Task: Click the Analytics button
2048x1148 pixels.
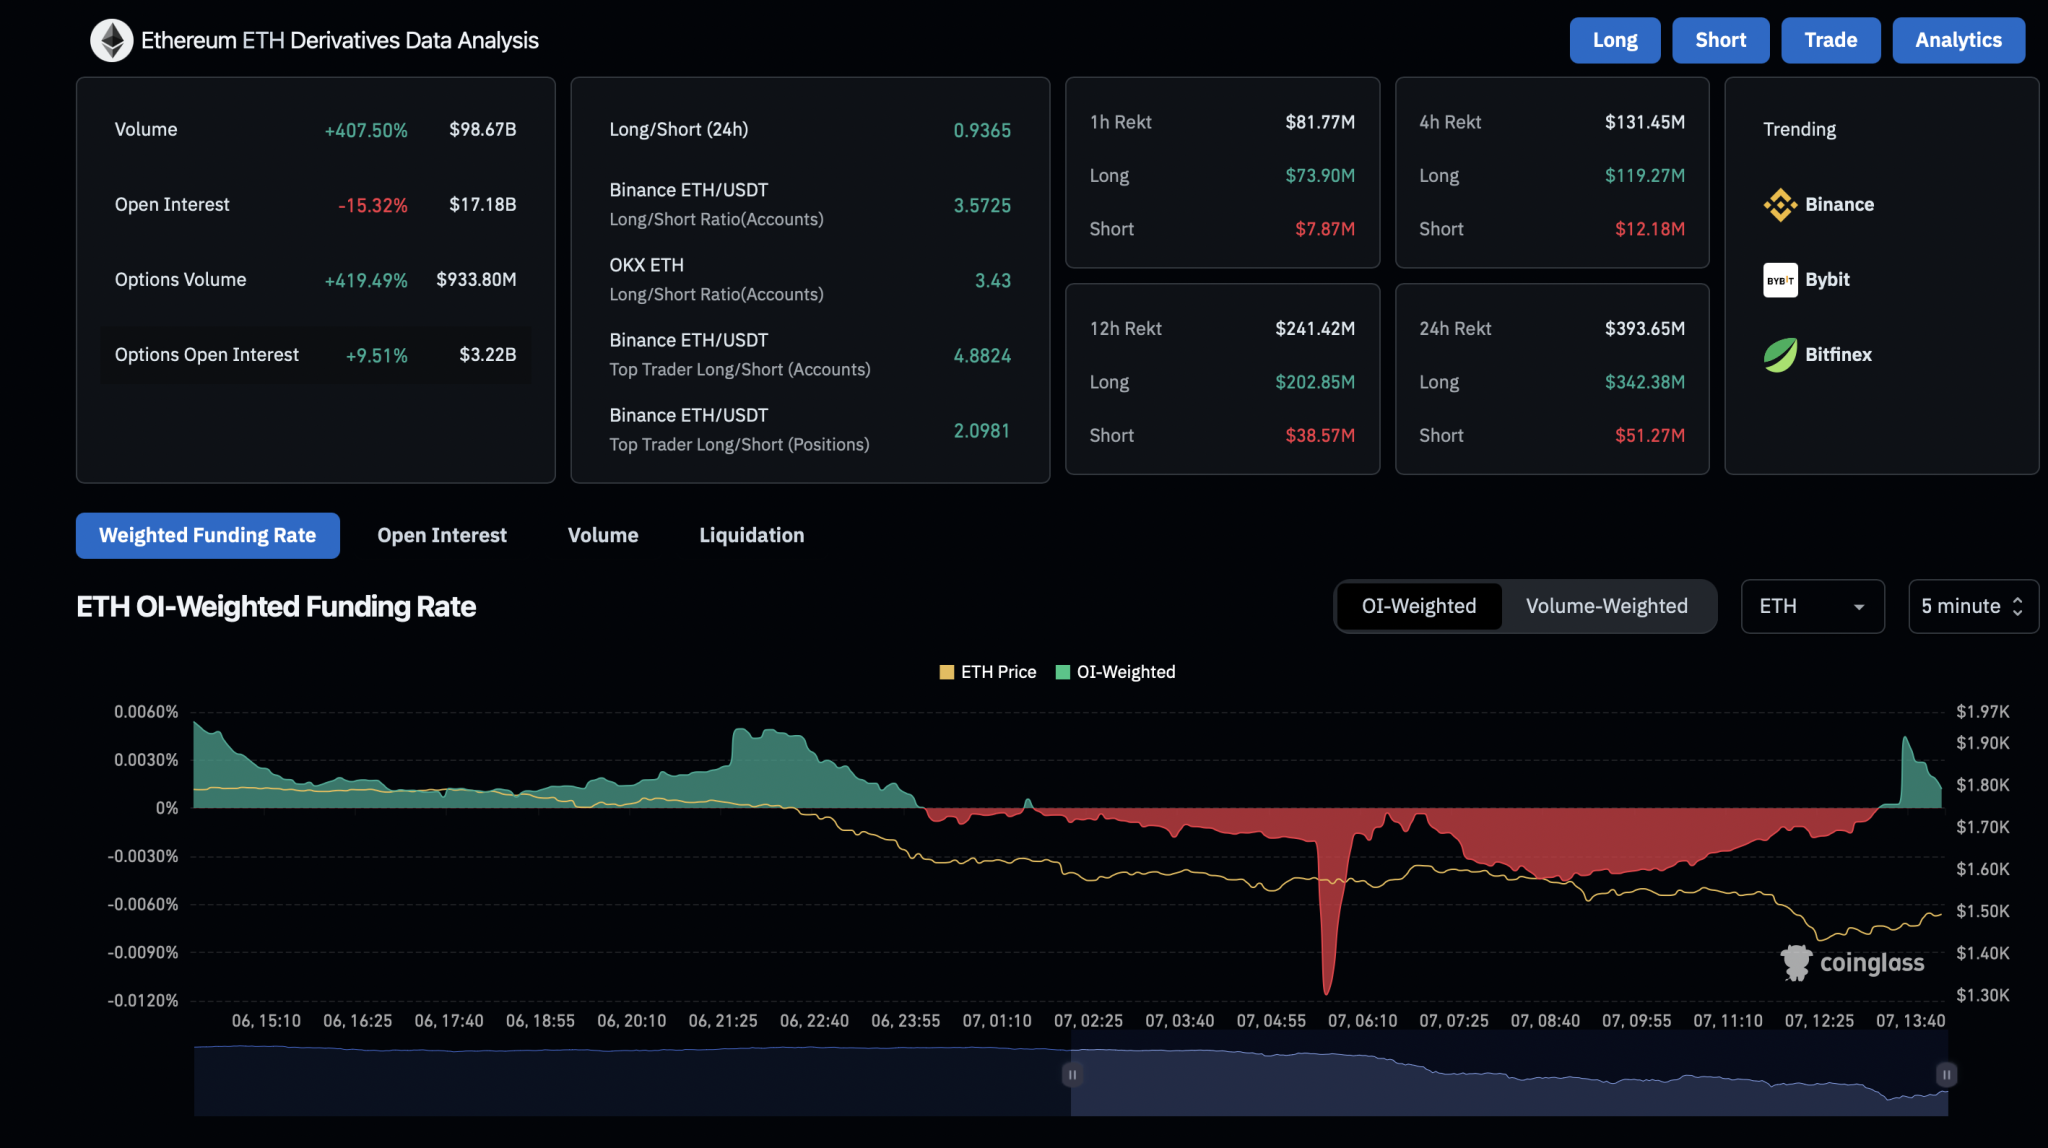Action: (1957, 40)
